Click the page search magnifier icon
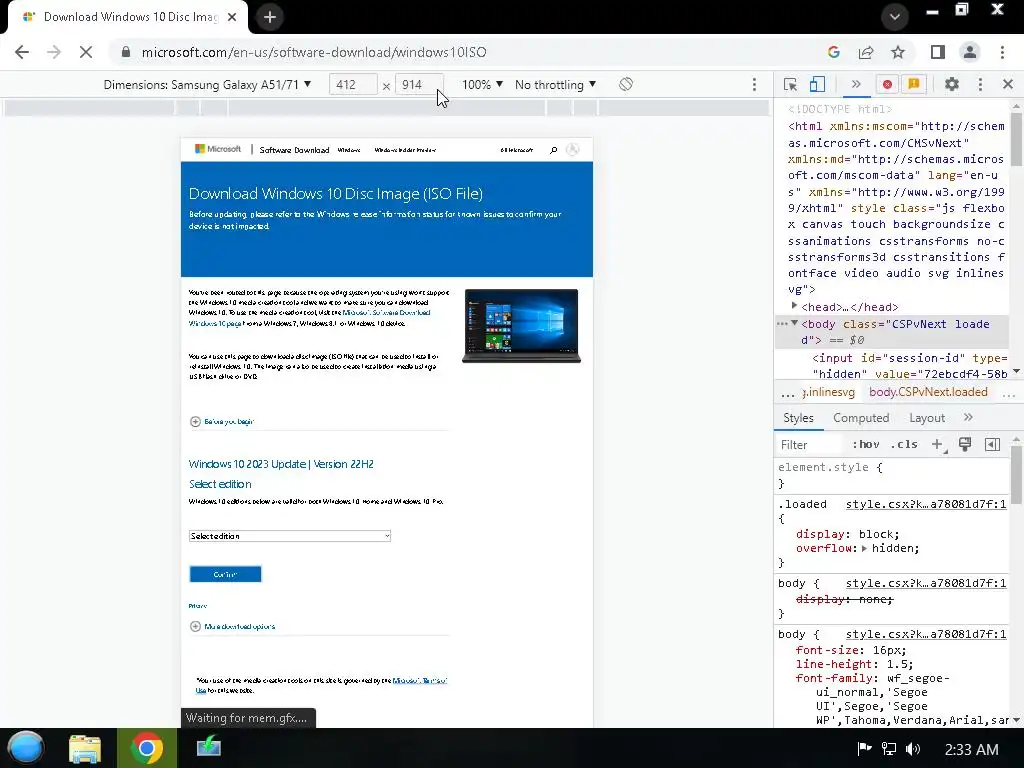This screenshot has height=768, width=1024. (x=553, y=150)
